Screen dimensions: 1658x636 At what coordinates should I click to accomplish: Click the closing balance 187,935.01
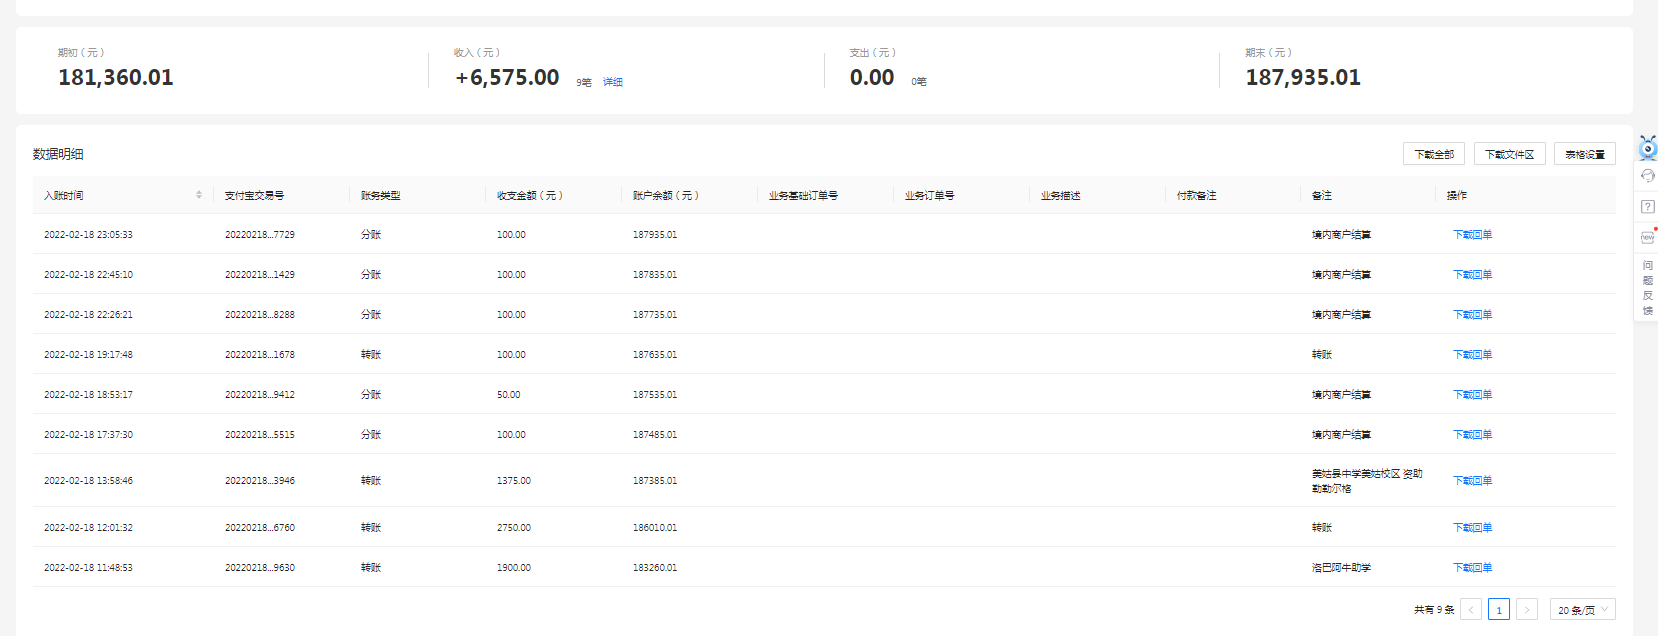1303,77
